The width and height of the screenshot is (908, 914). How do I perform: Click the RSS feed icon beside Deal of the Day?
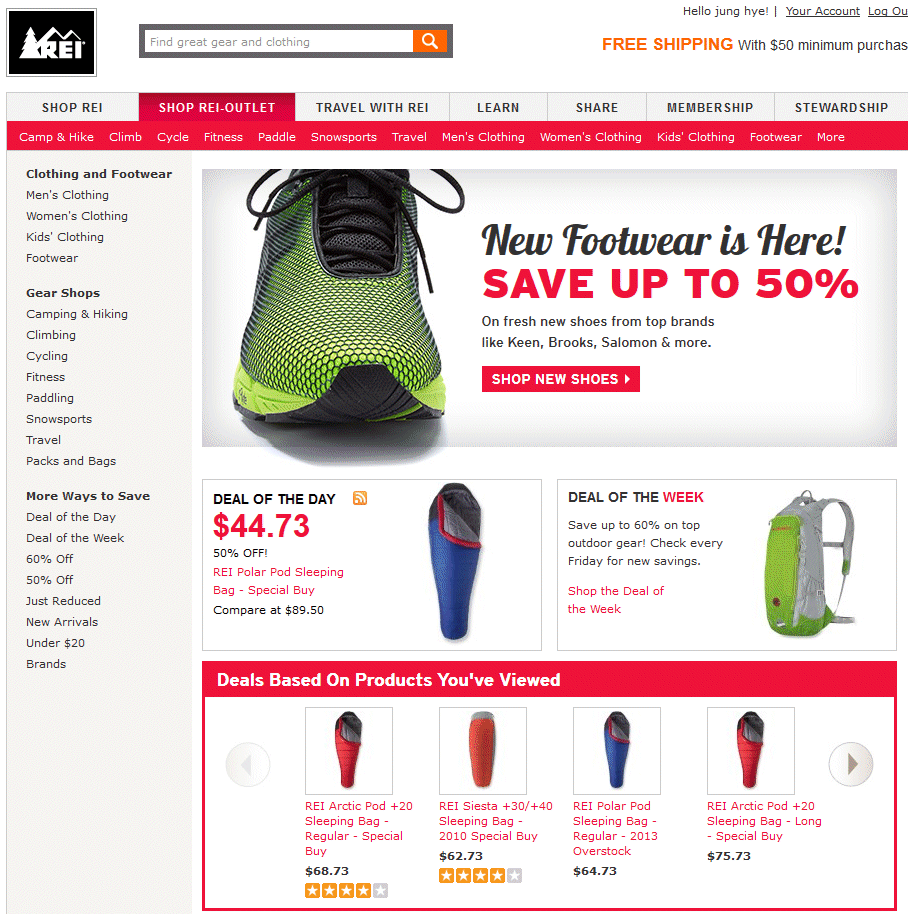tap(360, 498)
